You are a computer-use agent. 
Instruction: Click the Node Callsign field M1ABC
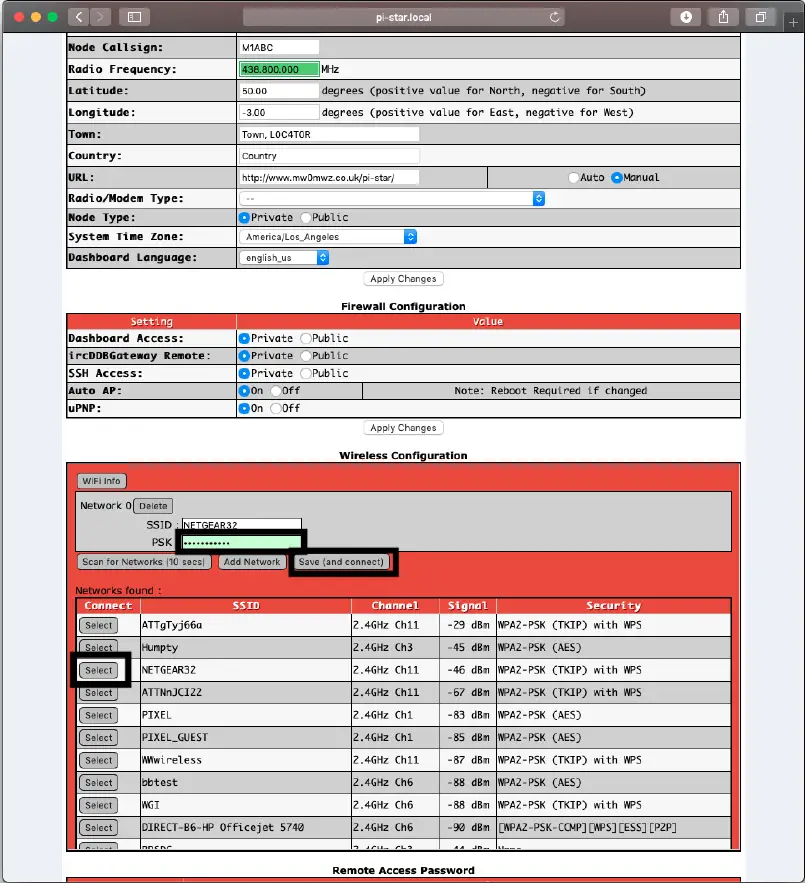tap(279, 47)
